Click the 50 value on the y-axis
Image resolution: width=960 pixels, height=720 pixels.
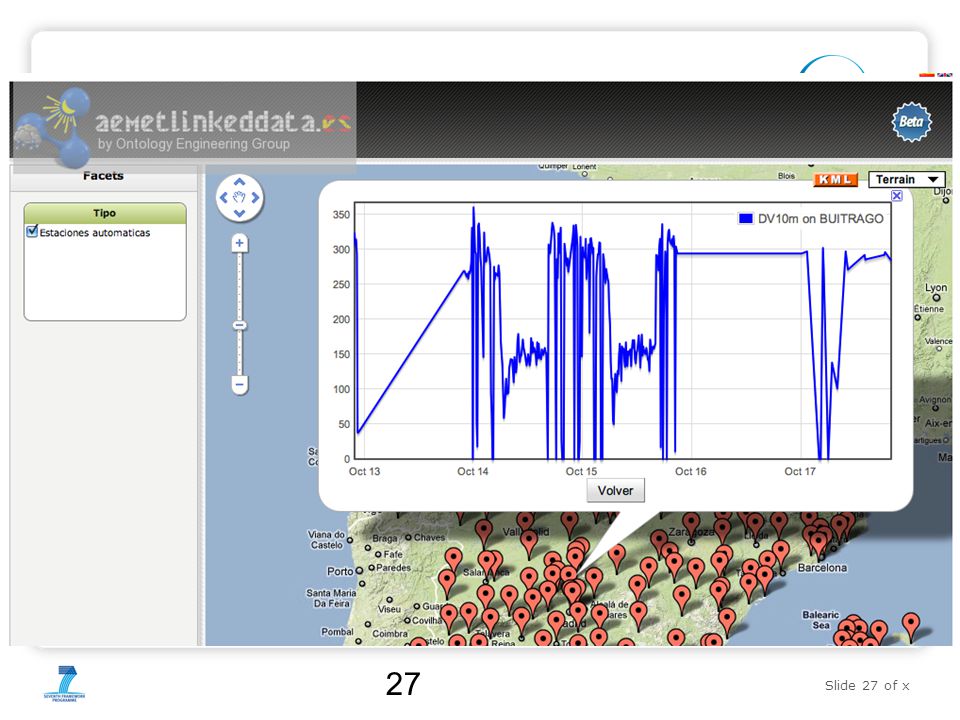pyautogui.click(x=345, y=424)
